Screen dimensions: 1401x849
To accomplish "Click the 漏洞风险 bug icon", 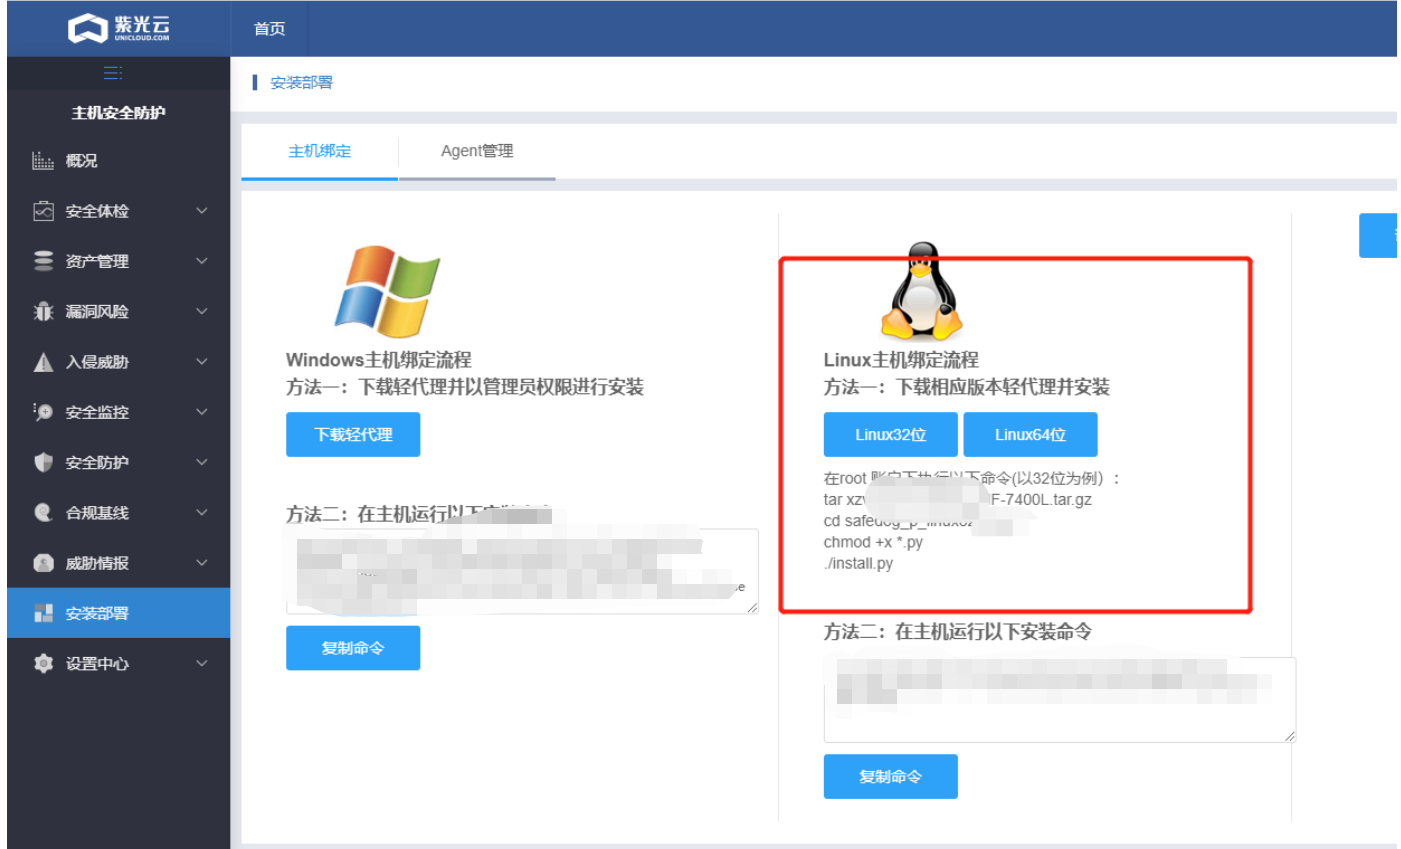I will point(43,312).
